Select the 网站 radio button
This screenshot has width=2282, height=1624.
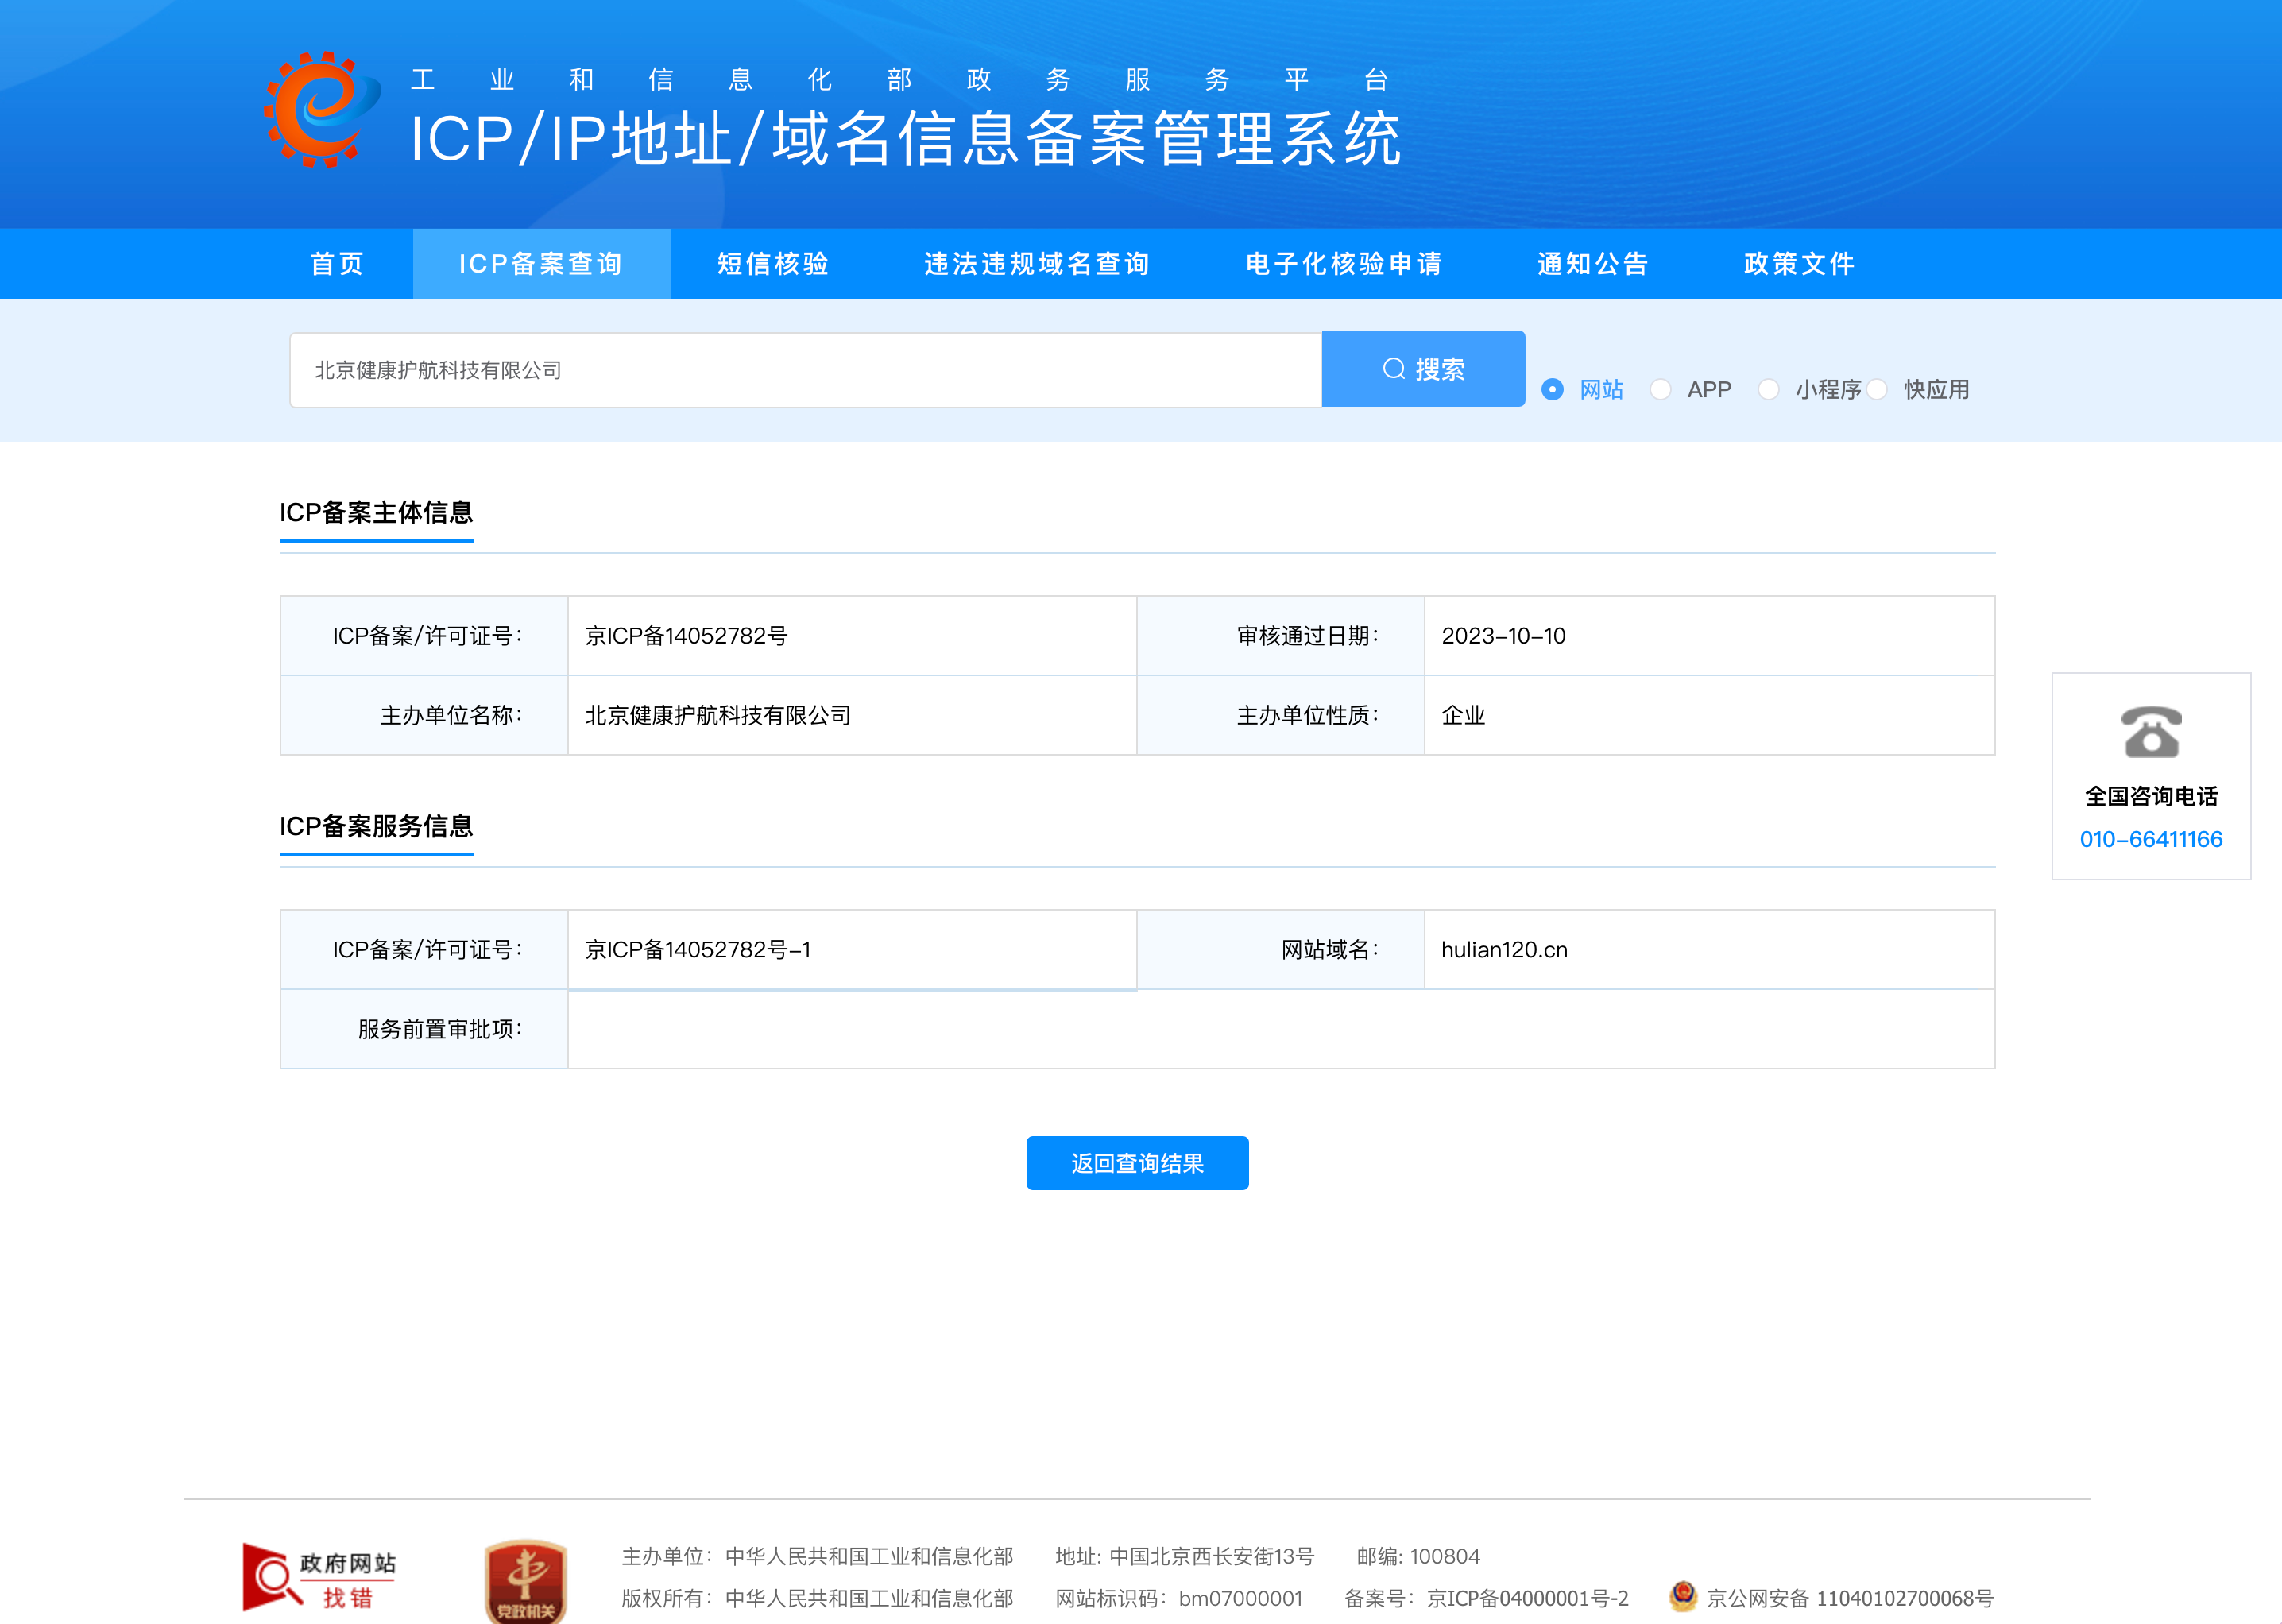pyautogui.click(x=1552, y=390)
